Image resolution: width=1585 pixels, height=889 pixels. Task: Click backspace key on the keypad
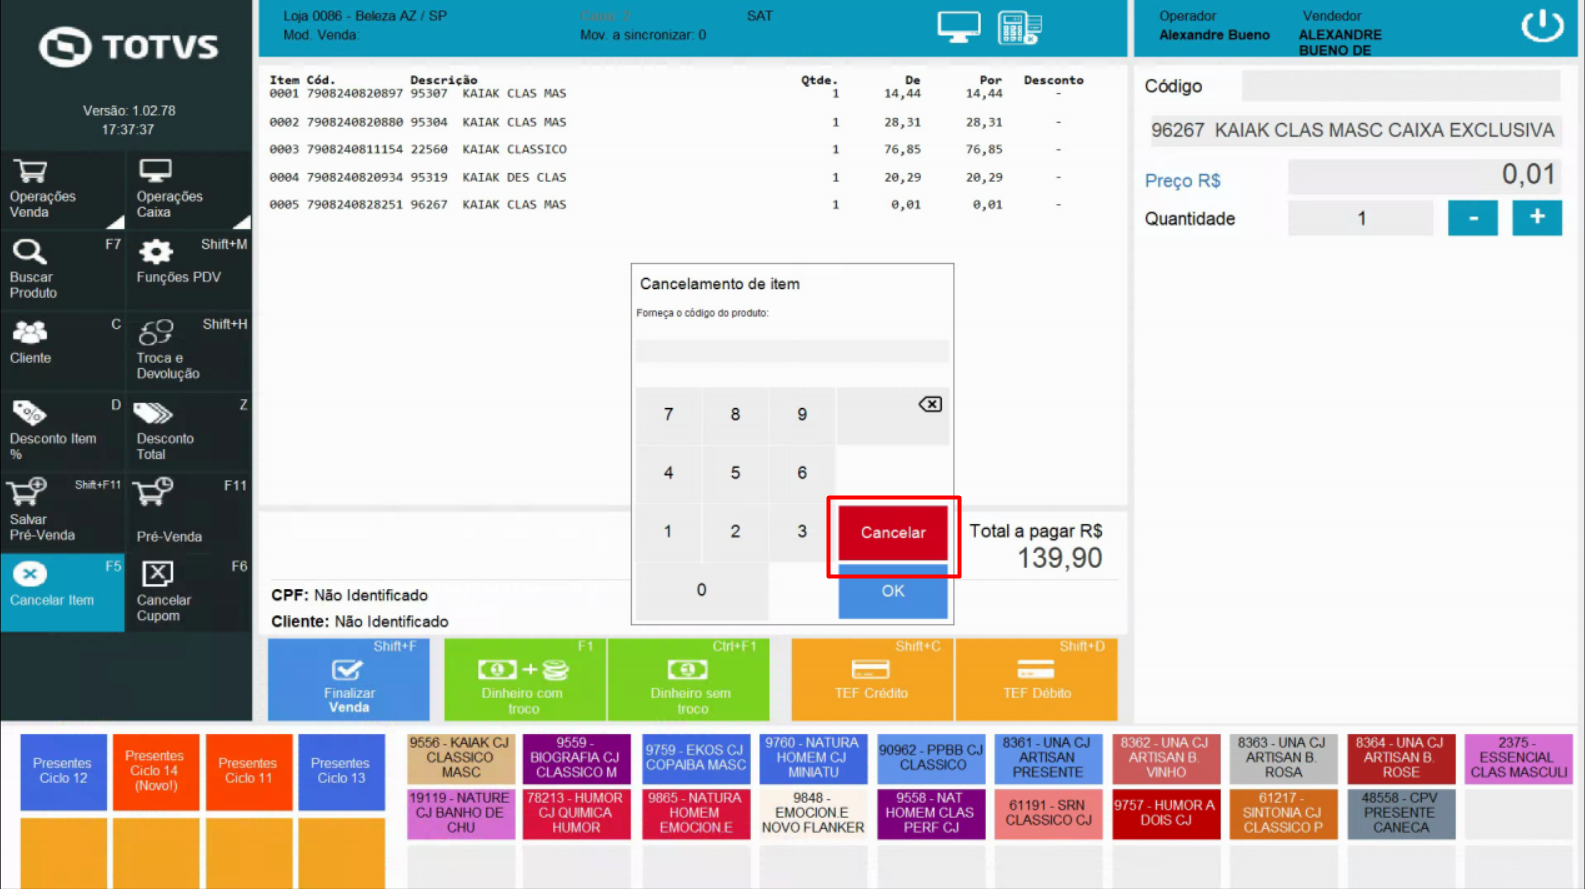click(x=930, y=404)
